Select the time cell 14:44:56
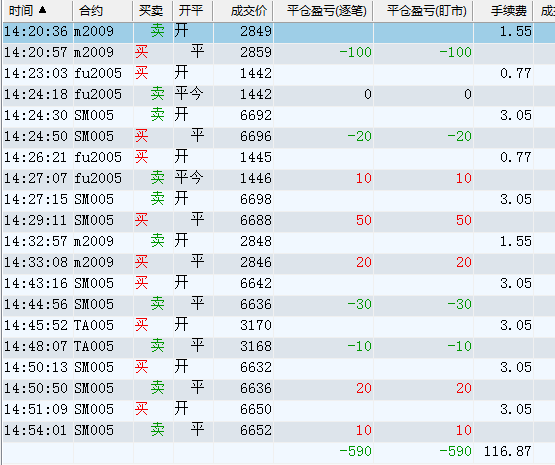Viewport: 555px width, 465px height. pyautogui.click(x=35, y=304)
